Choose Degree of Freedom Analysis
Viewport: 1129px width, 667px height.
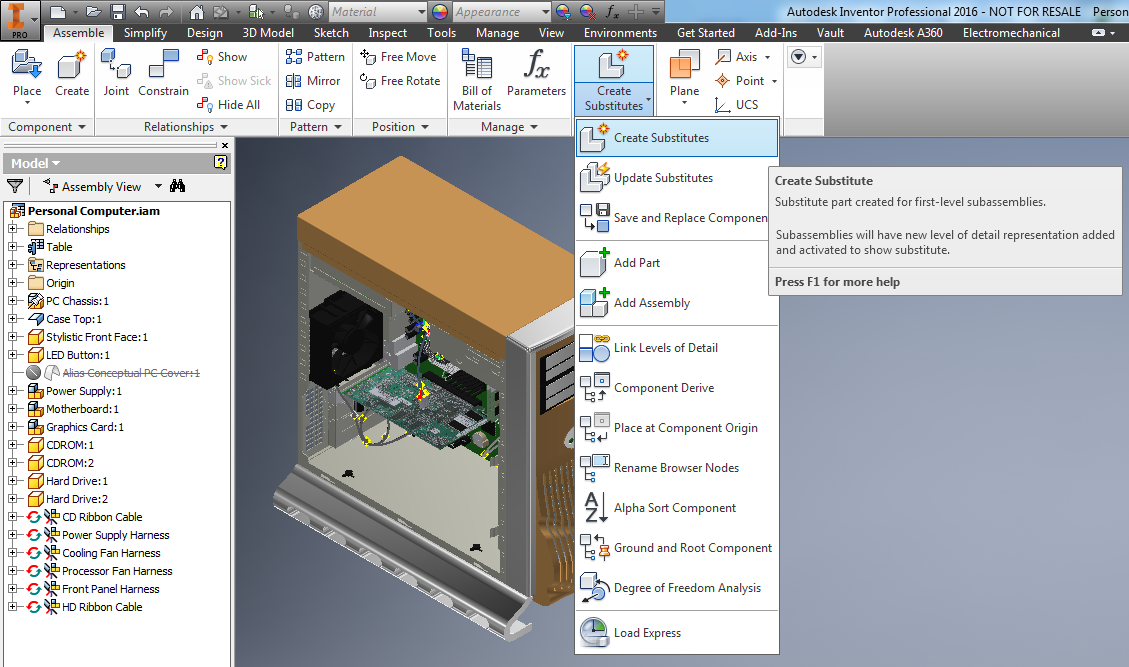677,588
